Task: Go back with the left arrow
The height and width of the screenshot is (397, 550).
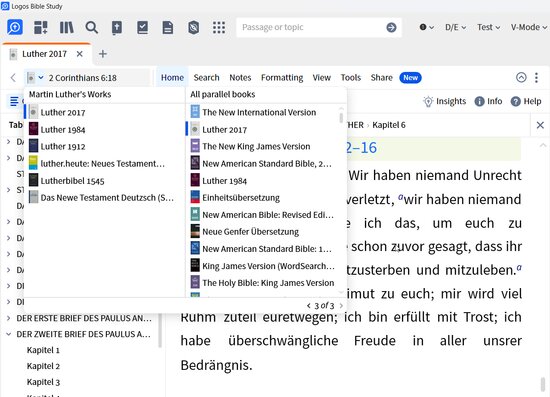Action: [x=13, y=78]
